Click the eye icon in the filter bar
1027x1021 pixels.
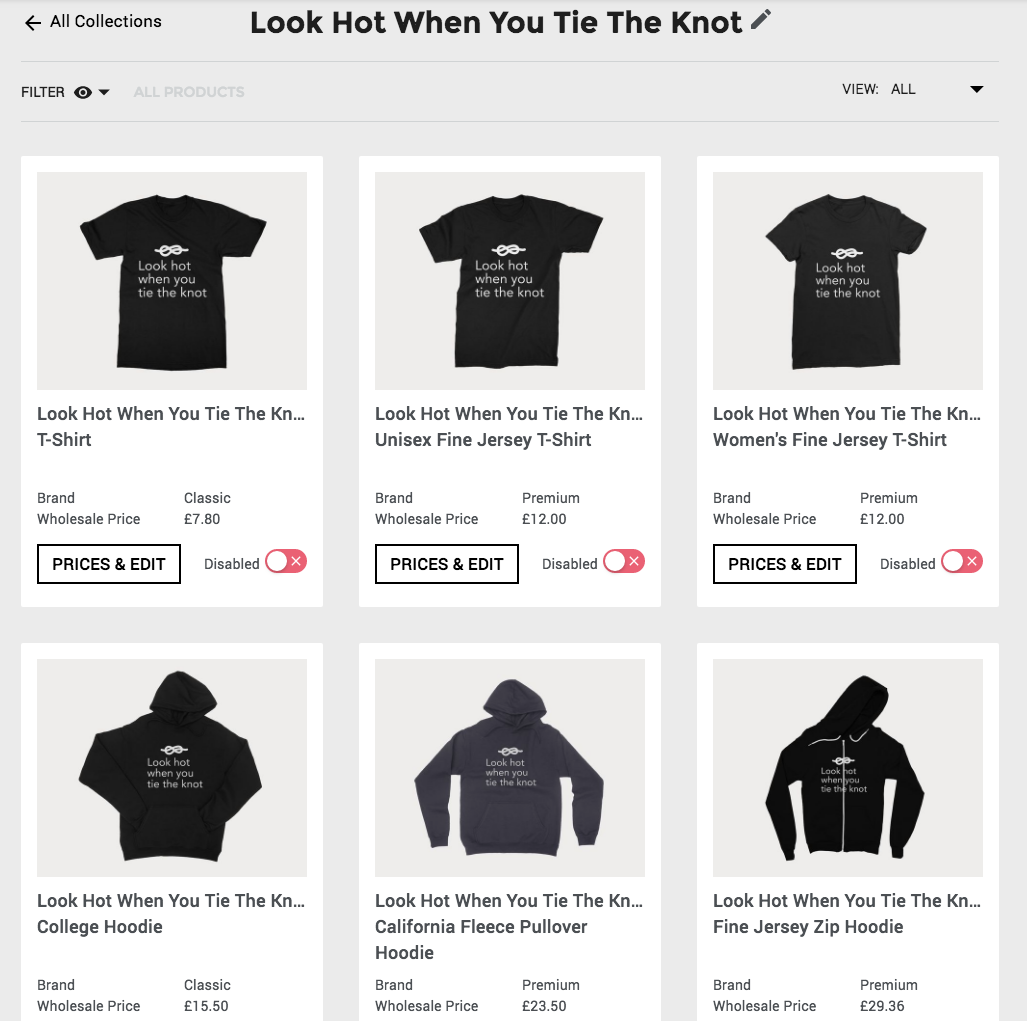click(x=83, y=92)
